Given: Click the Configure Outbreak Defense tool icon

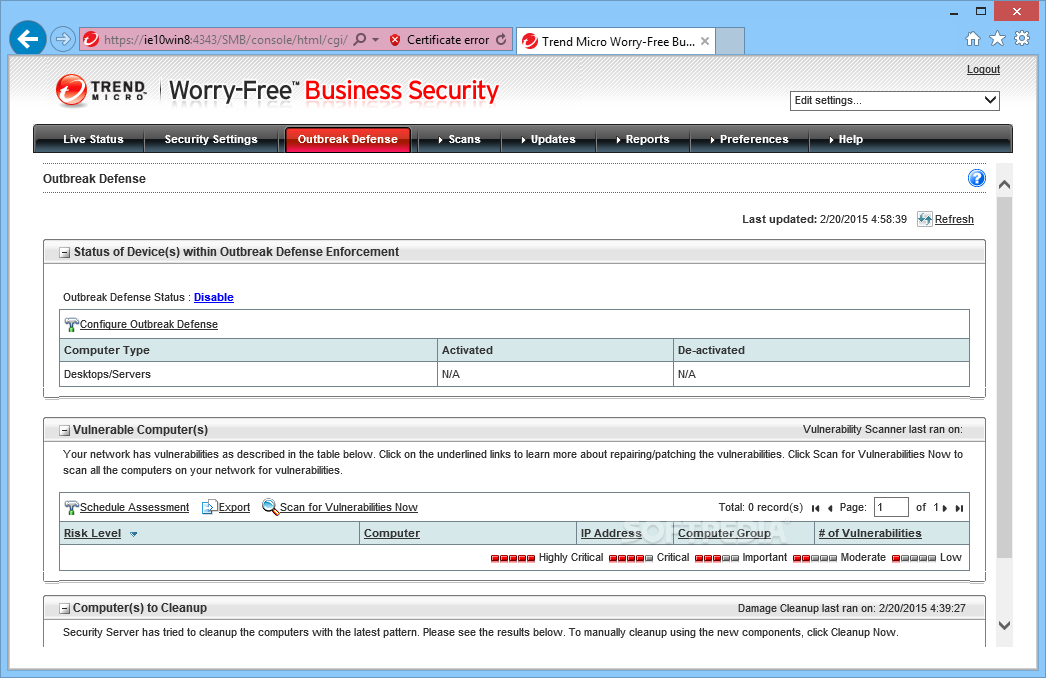Looking at the screenshot, I should point(71,325).
